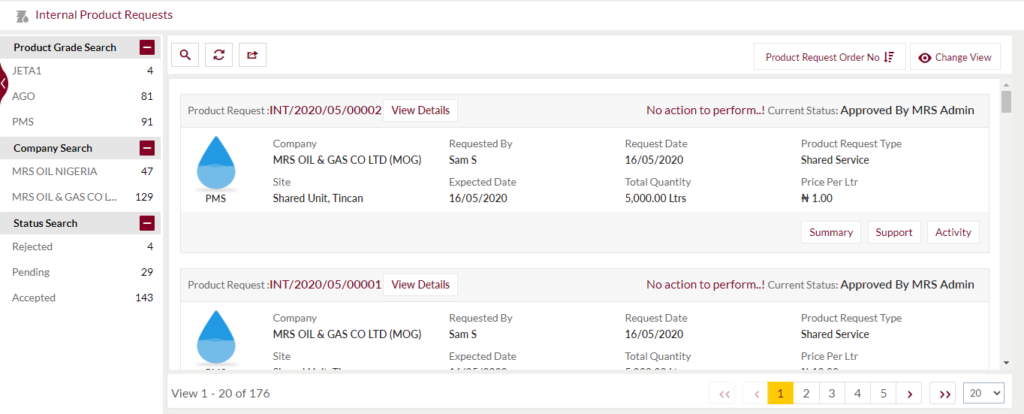Screen dimensions: 1024x414
Task: Open the Activity button
Action: coord(953,232)
